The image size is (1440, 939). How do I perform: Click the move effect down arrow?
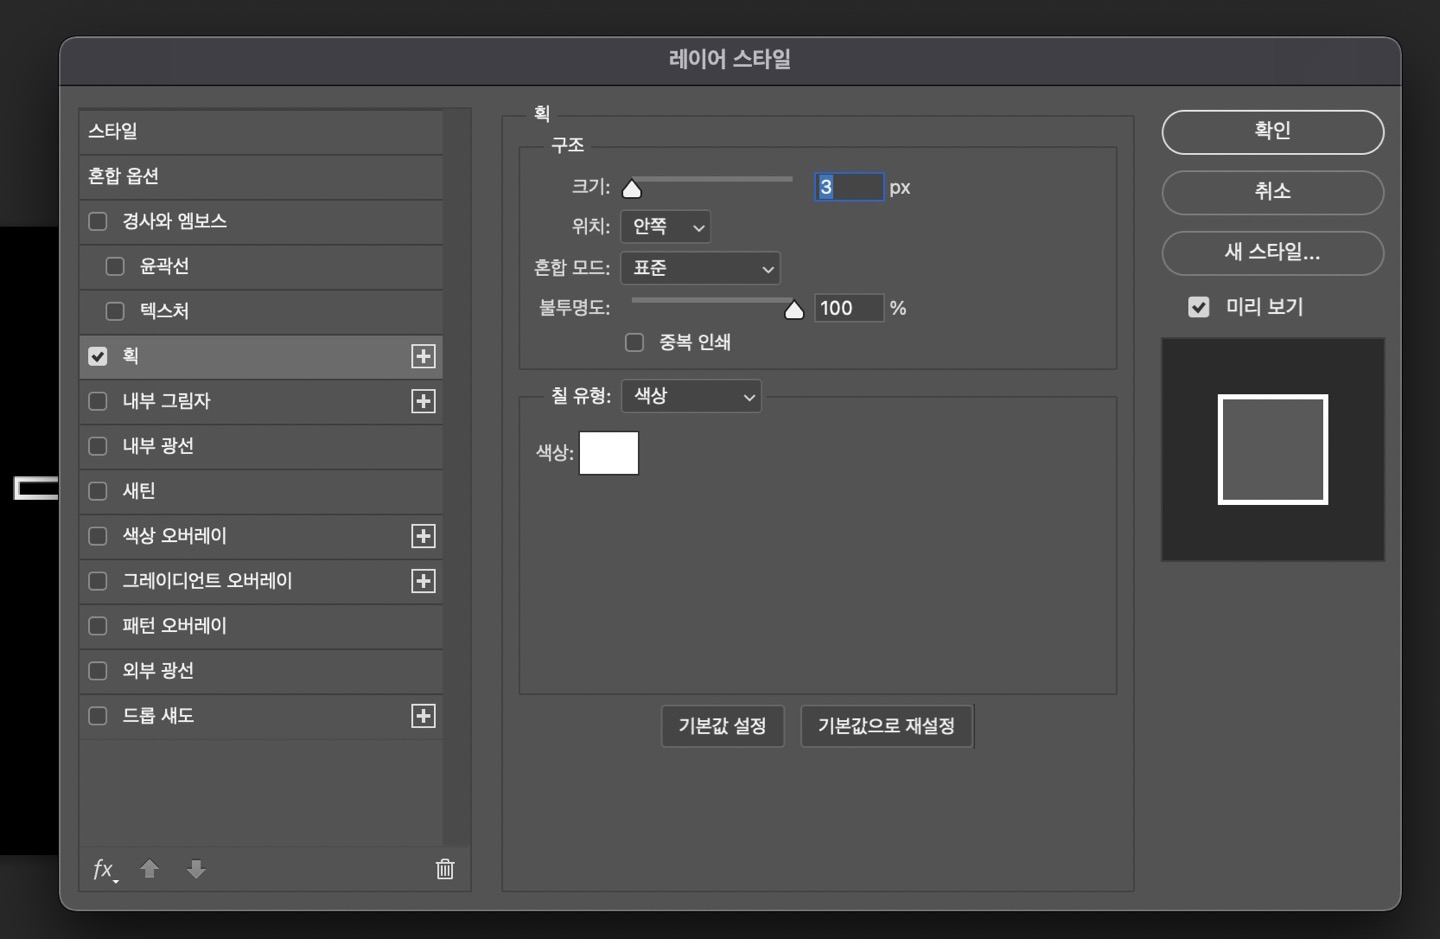coord(196,869)
